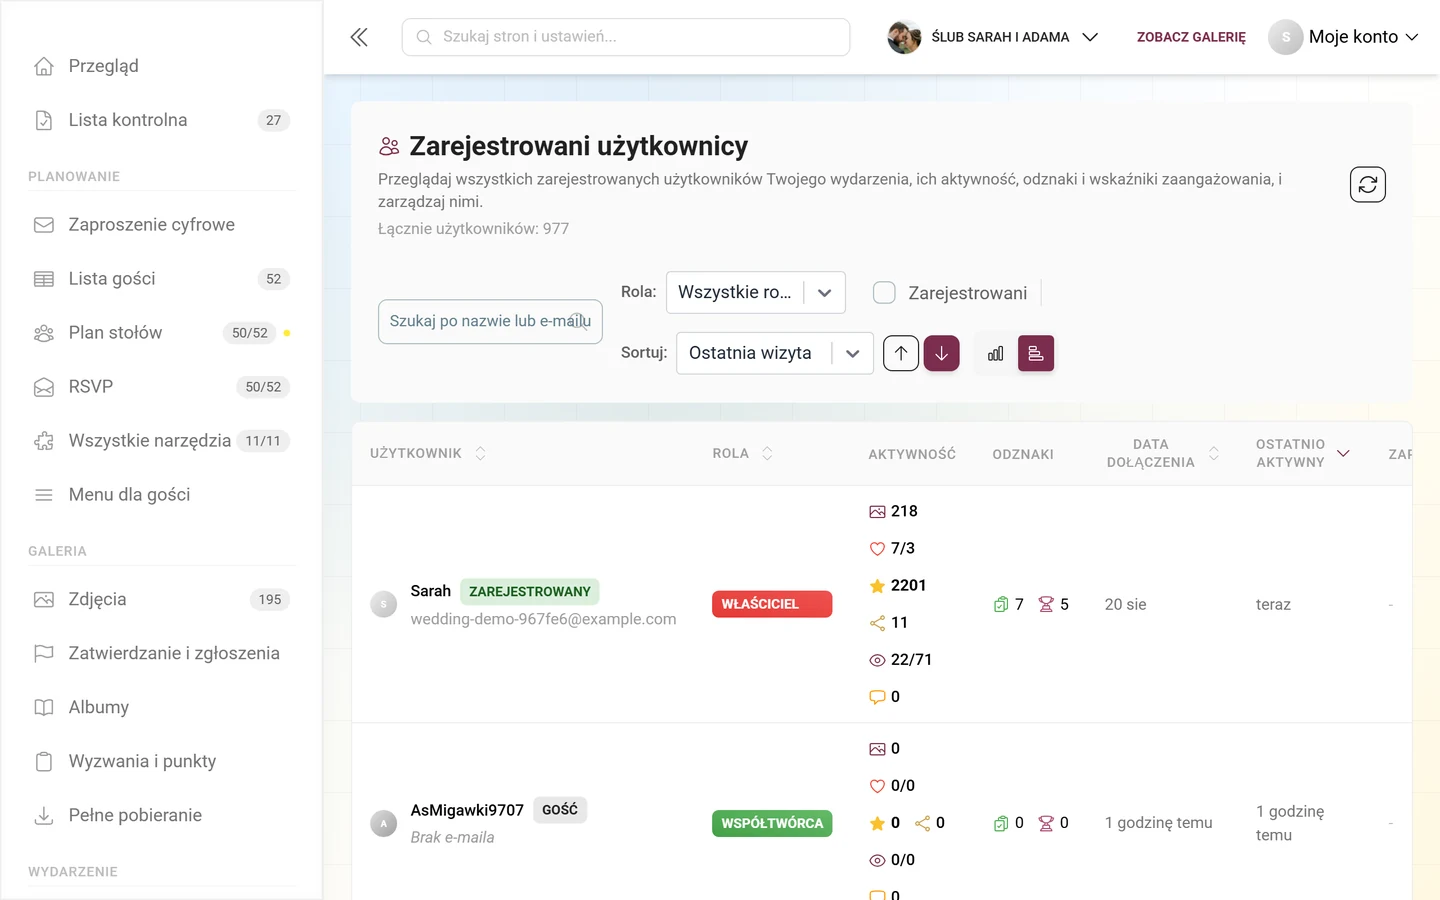Open the Ślub Sarah i Adama event selector
Viewport: 1440px width, 900px height.
(993, 37)
